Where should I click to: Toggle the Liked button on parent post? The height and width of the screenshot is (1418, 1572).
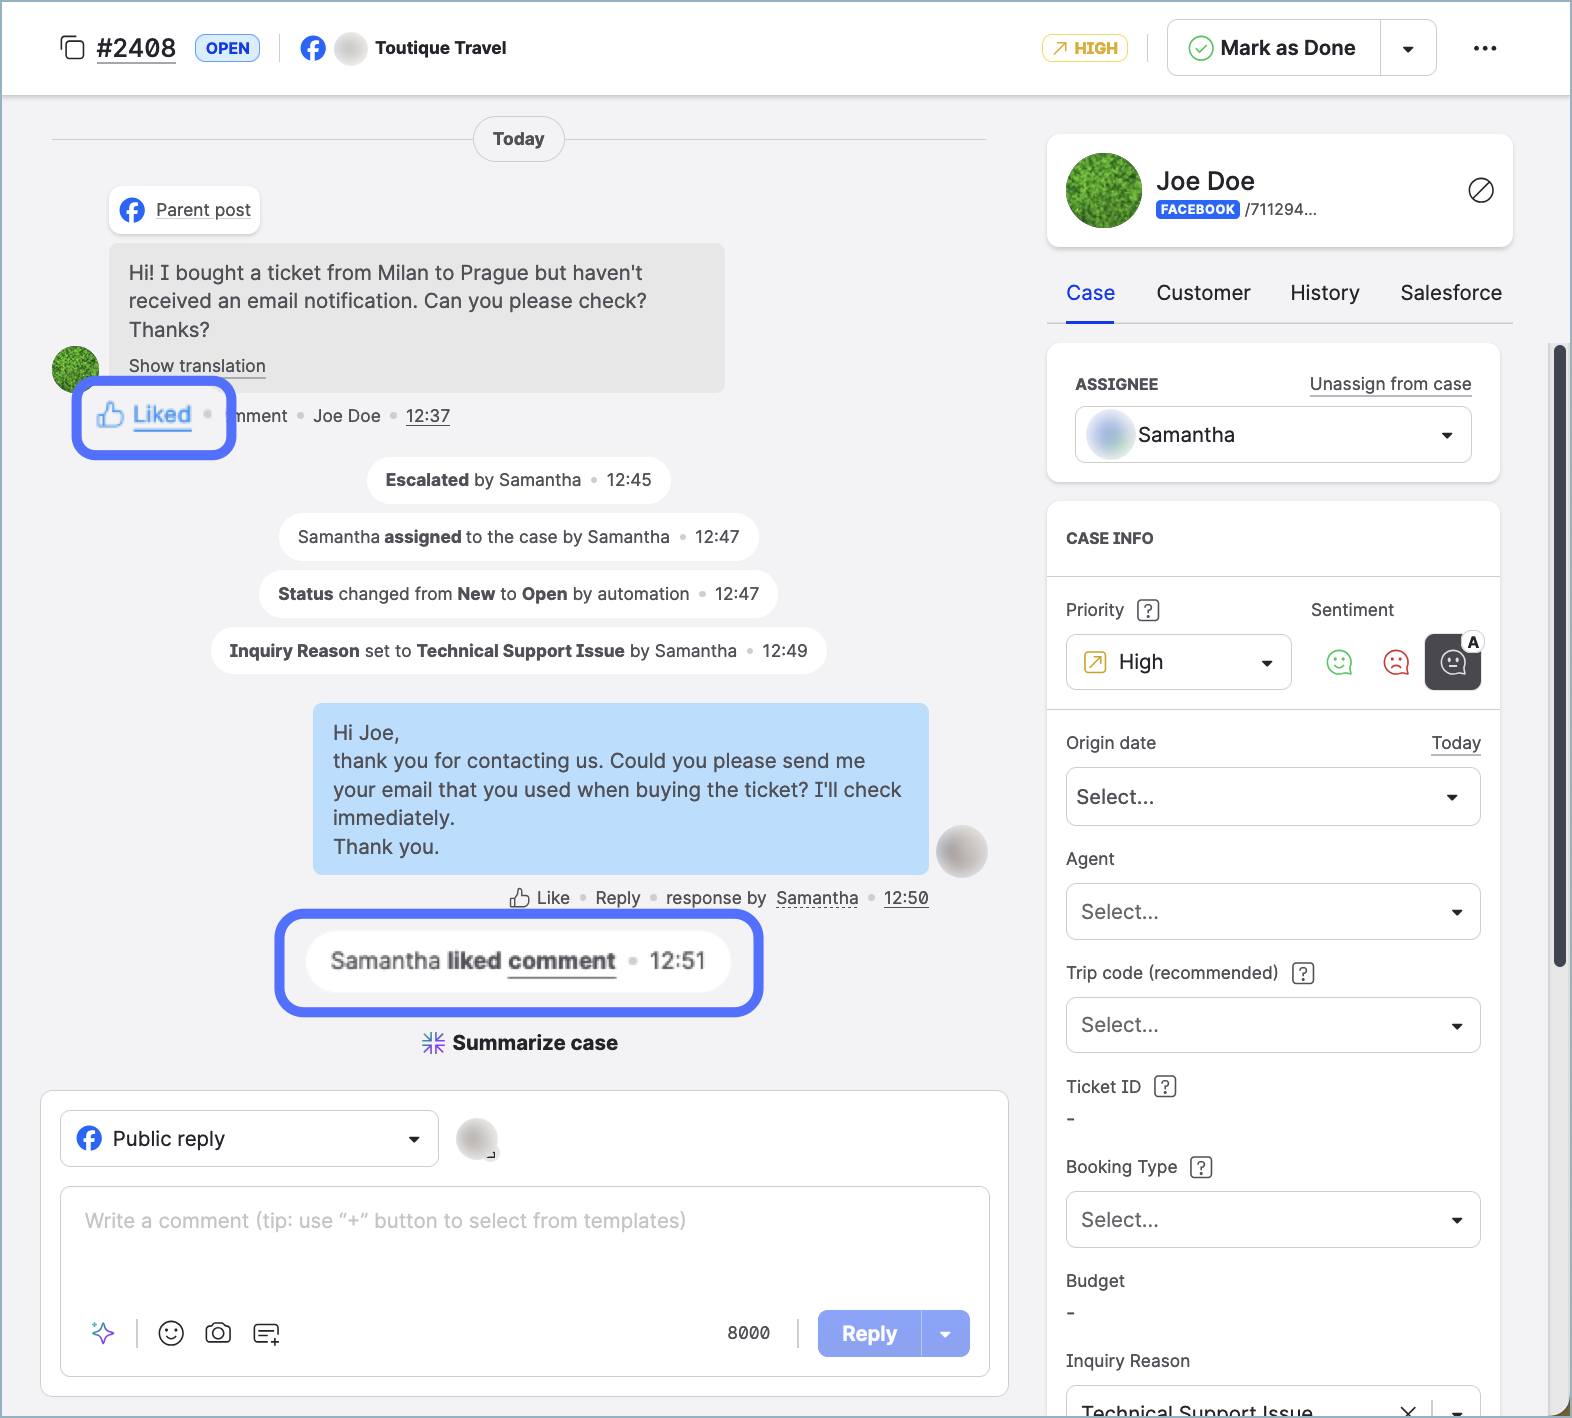click(x=146, y=415)
